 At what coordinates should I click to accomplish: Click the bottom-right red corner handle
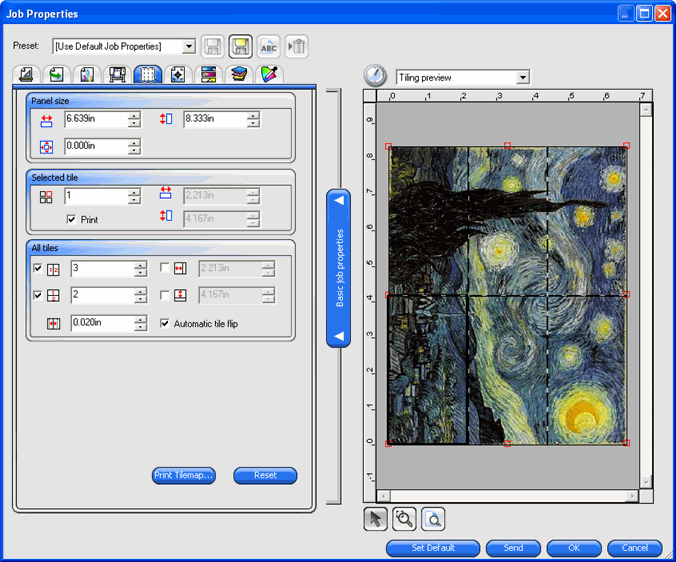point(626,443)
